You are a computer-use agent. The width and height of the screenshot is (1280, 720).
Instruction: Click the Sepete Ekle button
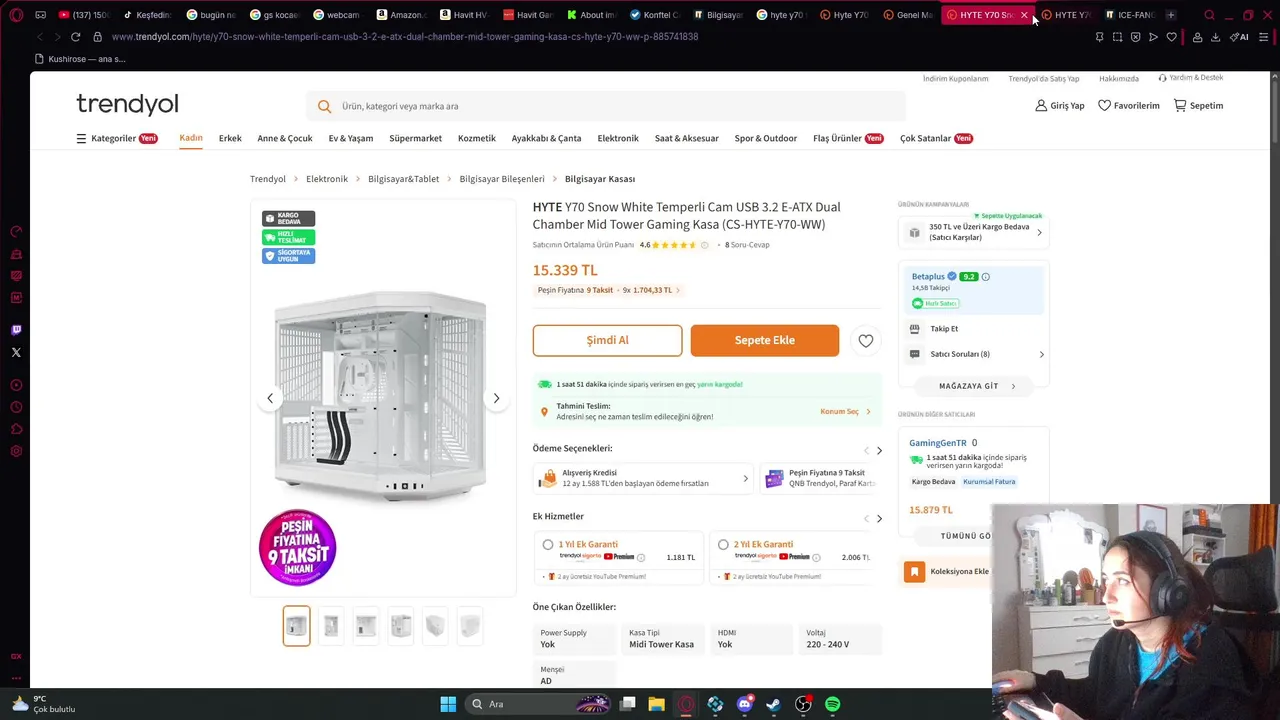(765, 340)
